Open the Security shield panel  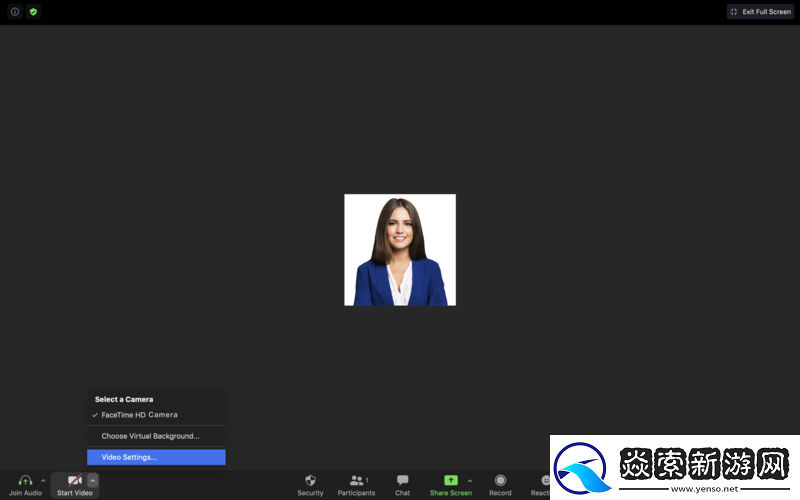[x=310, y=481]
